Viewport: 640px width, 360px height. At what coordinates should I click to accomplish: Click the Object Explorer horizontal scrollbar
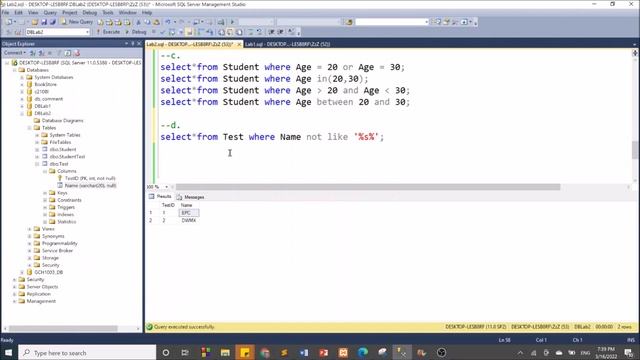tap(63, 329)
